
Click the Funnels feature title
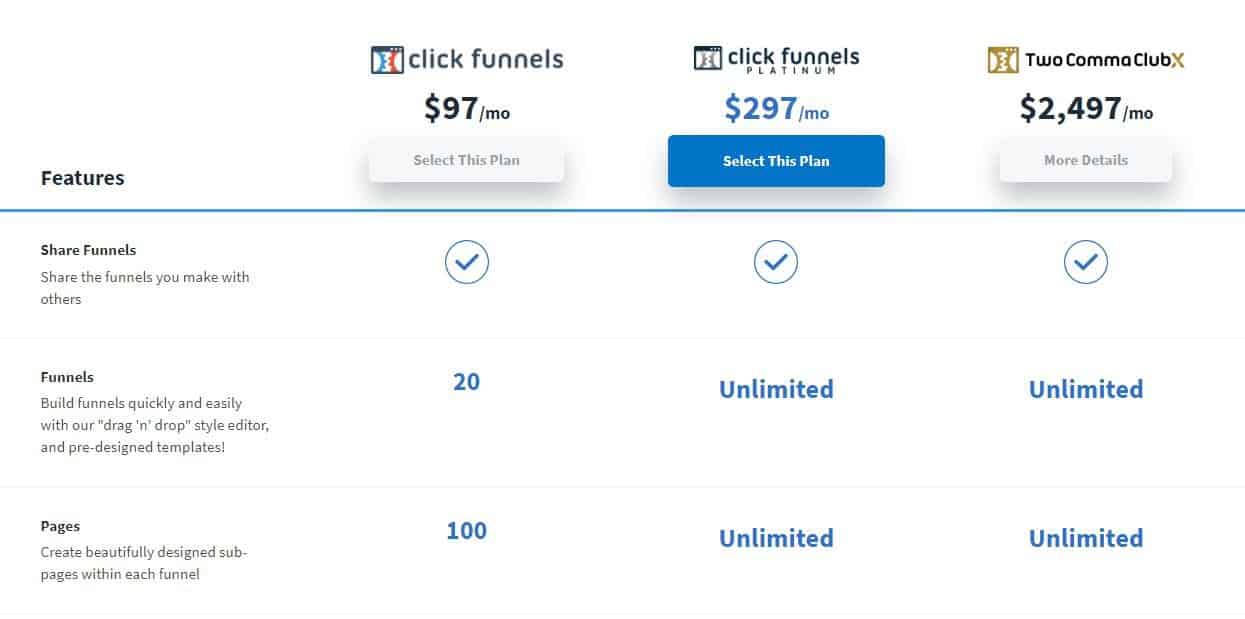[67, 377]
